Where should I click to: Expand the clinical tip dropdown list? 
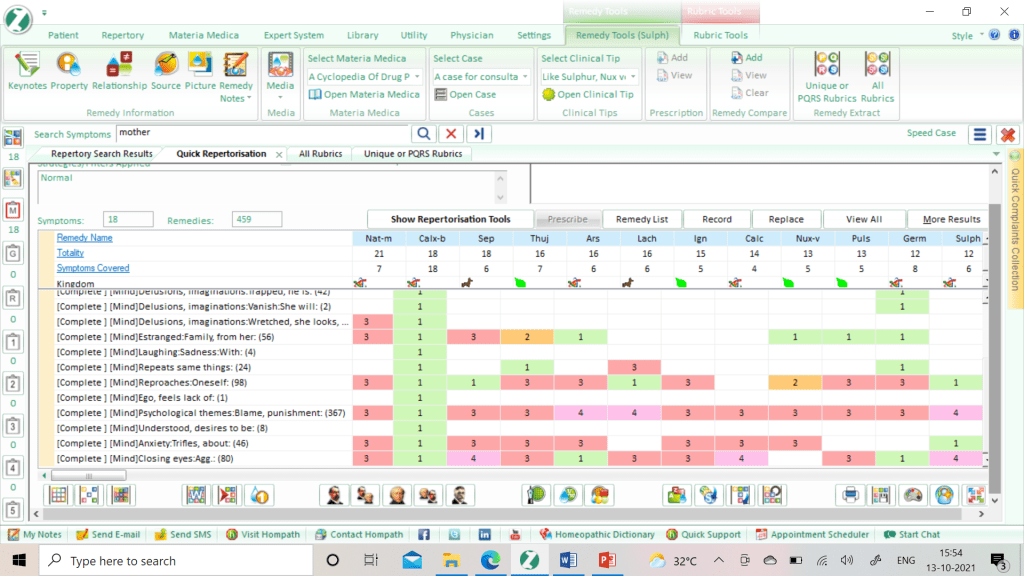click(x=635, y=77)
